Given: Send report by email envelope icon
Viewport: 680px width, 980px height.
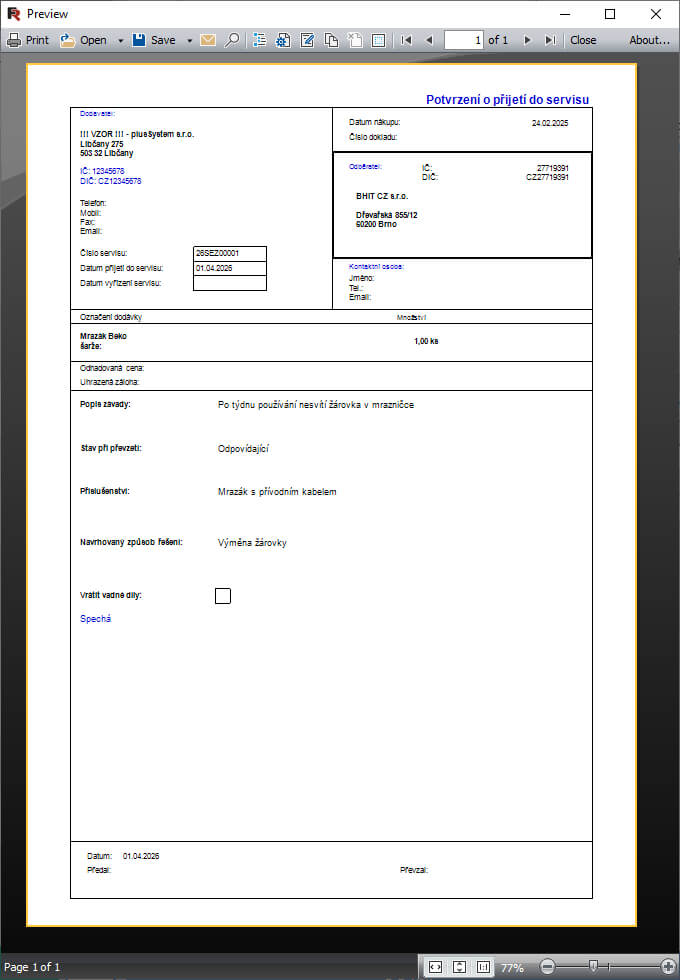Looking at the screenshot, I should pyautogui.click(x=208, y=40).
